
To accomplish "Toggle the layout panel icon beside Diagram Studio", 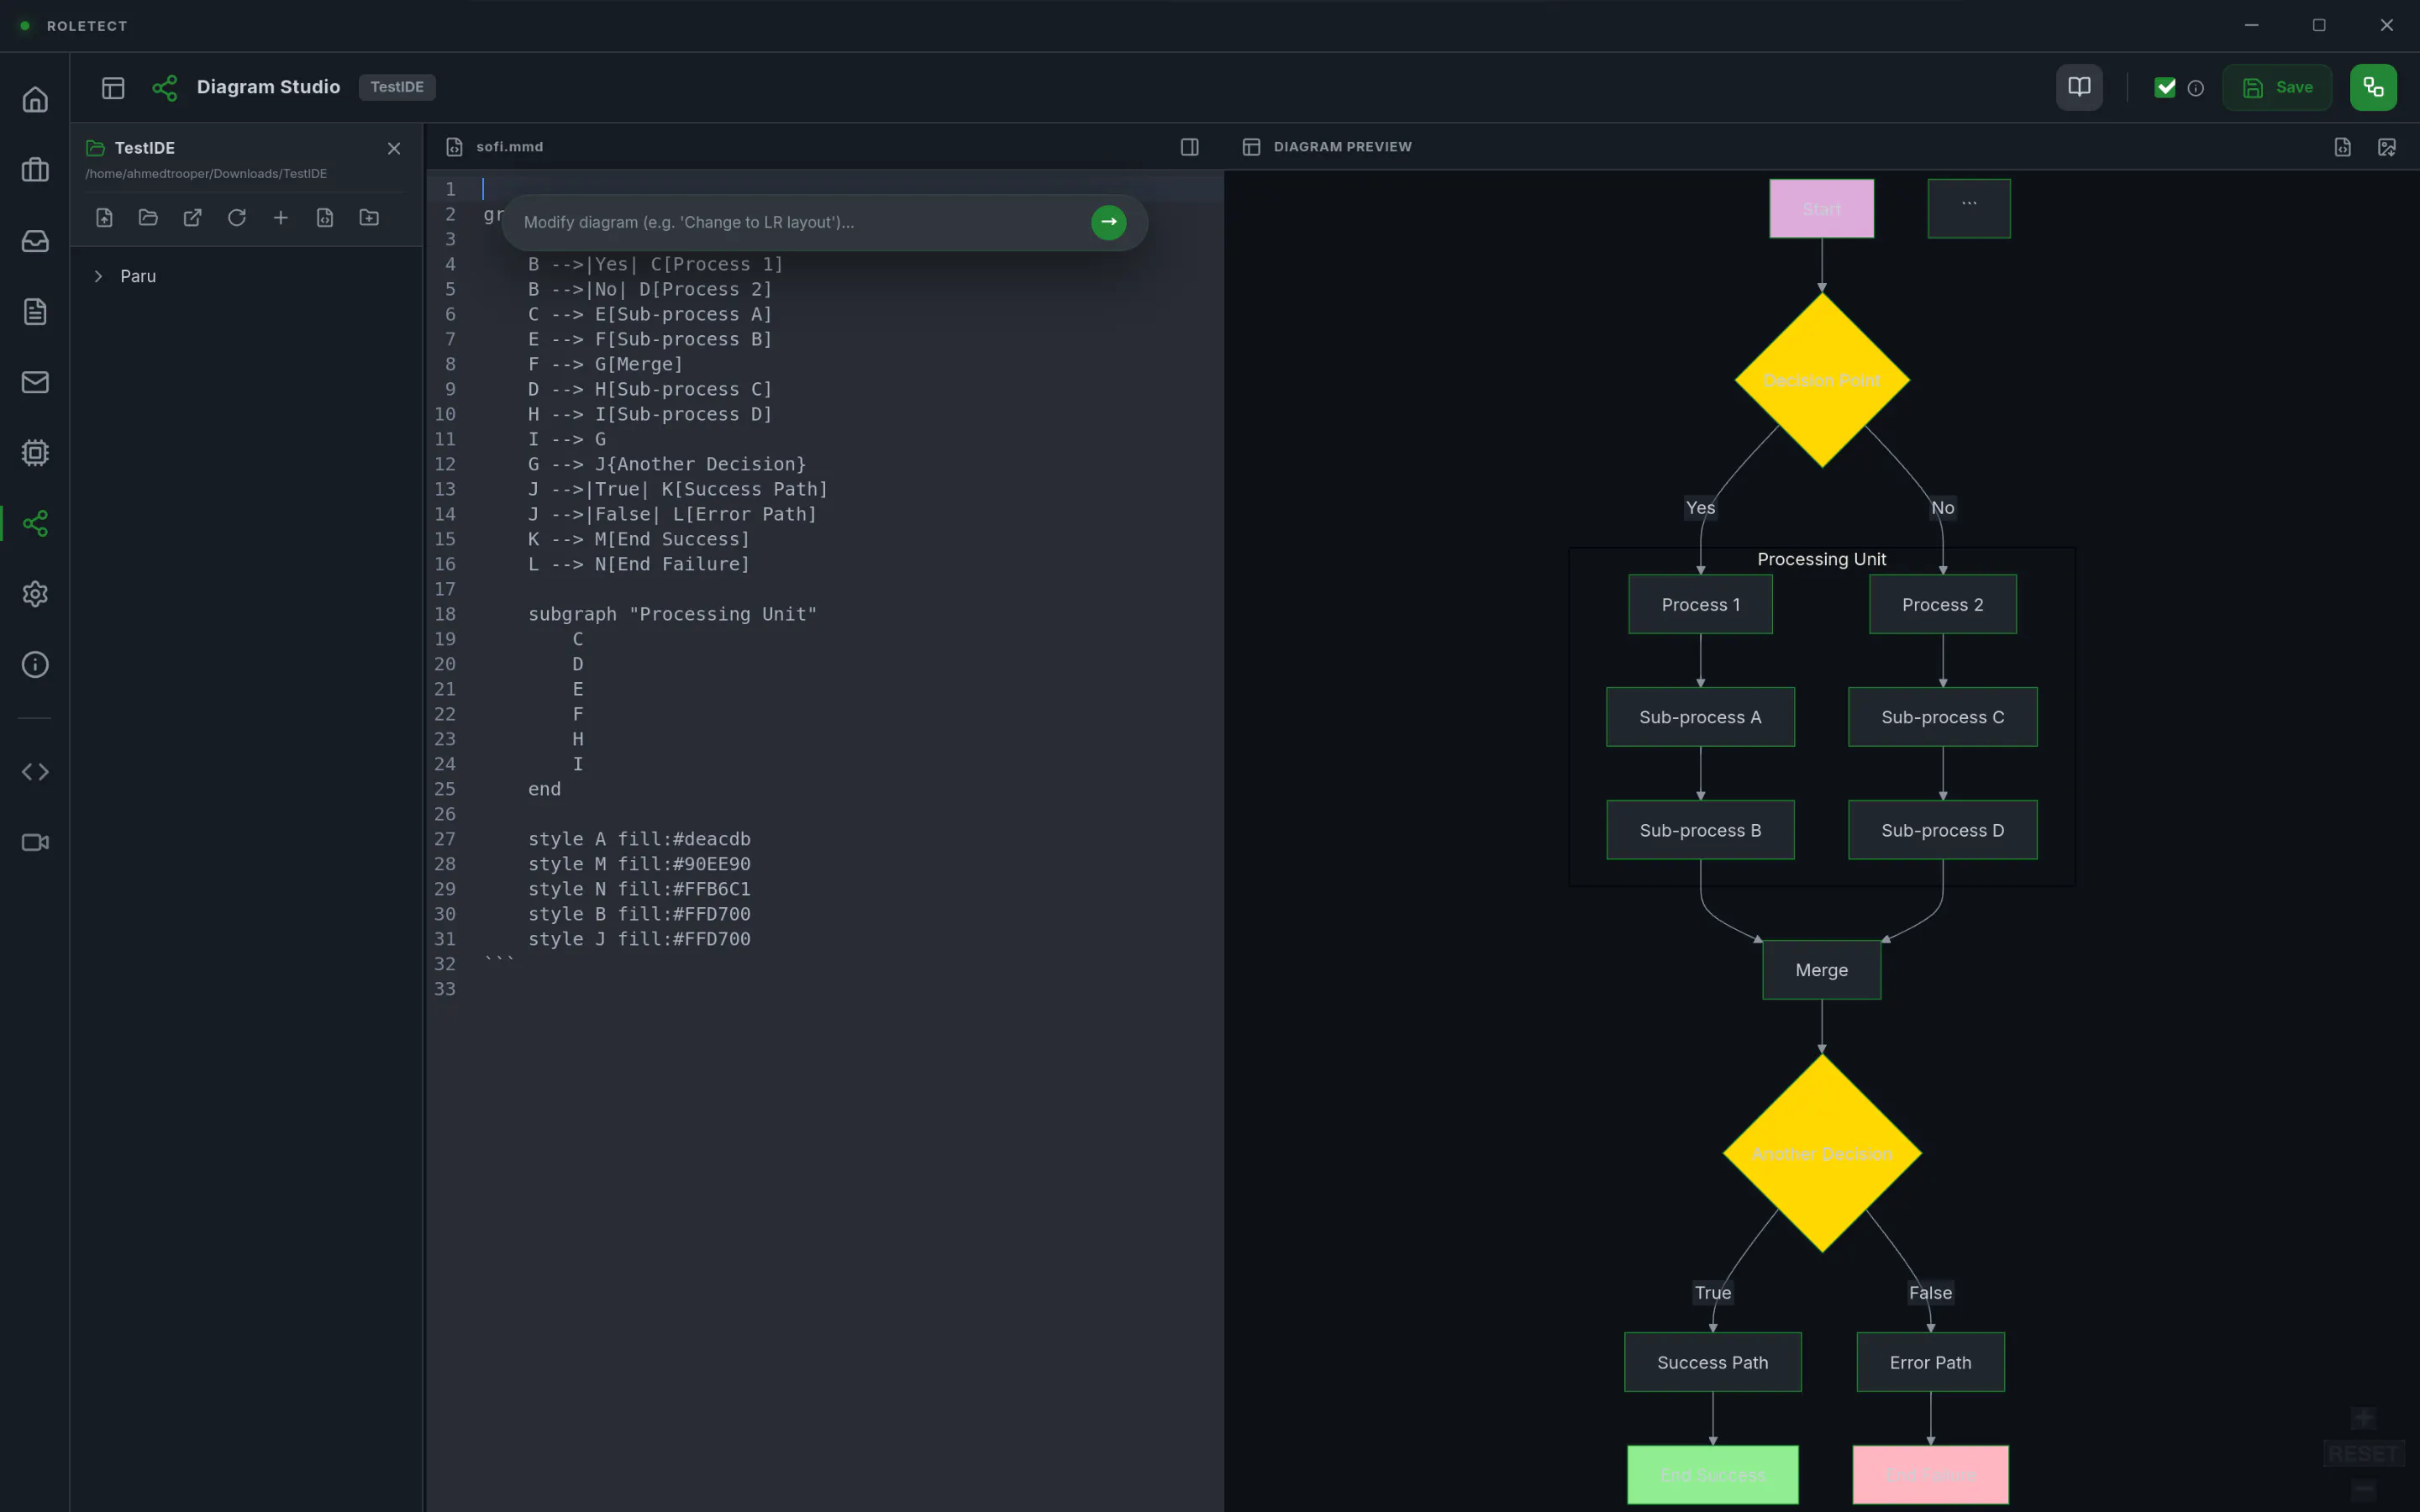I will click(x=113, y=88).
